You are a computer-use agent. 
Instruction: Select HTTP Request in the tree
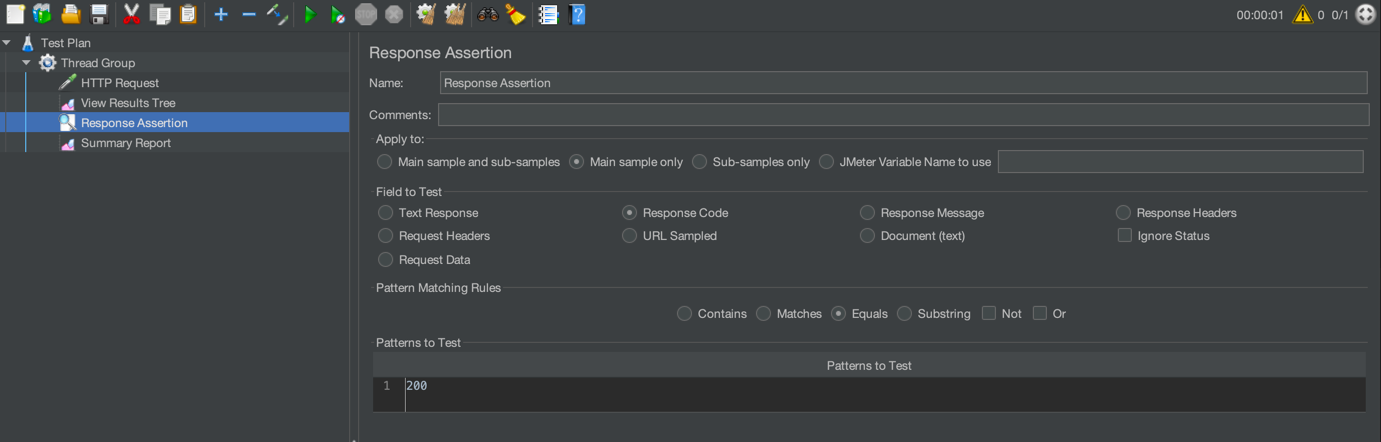119,83
